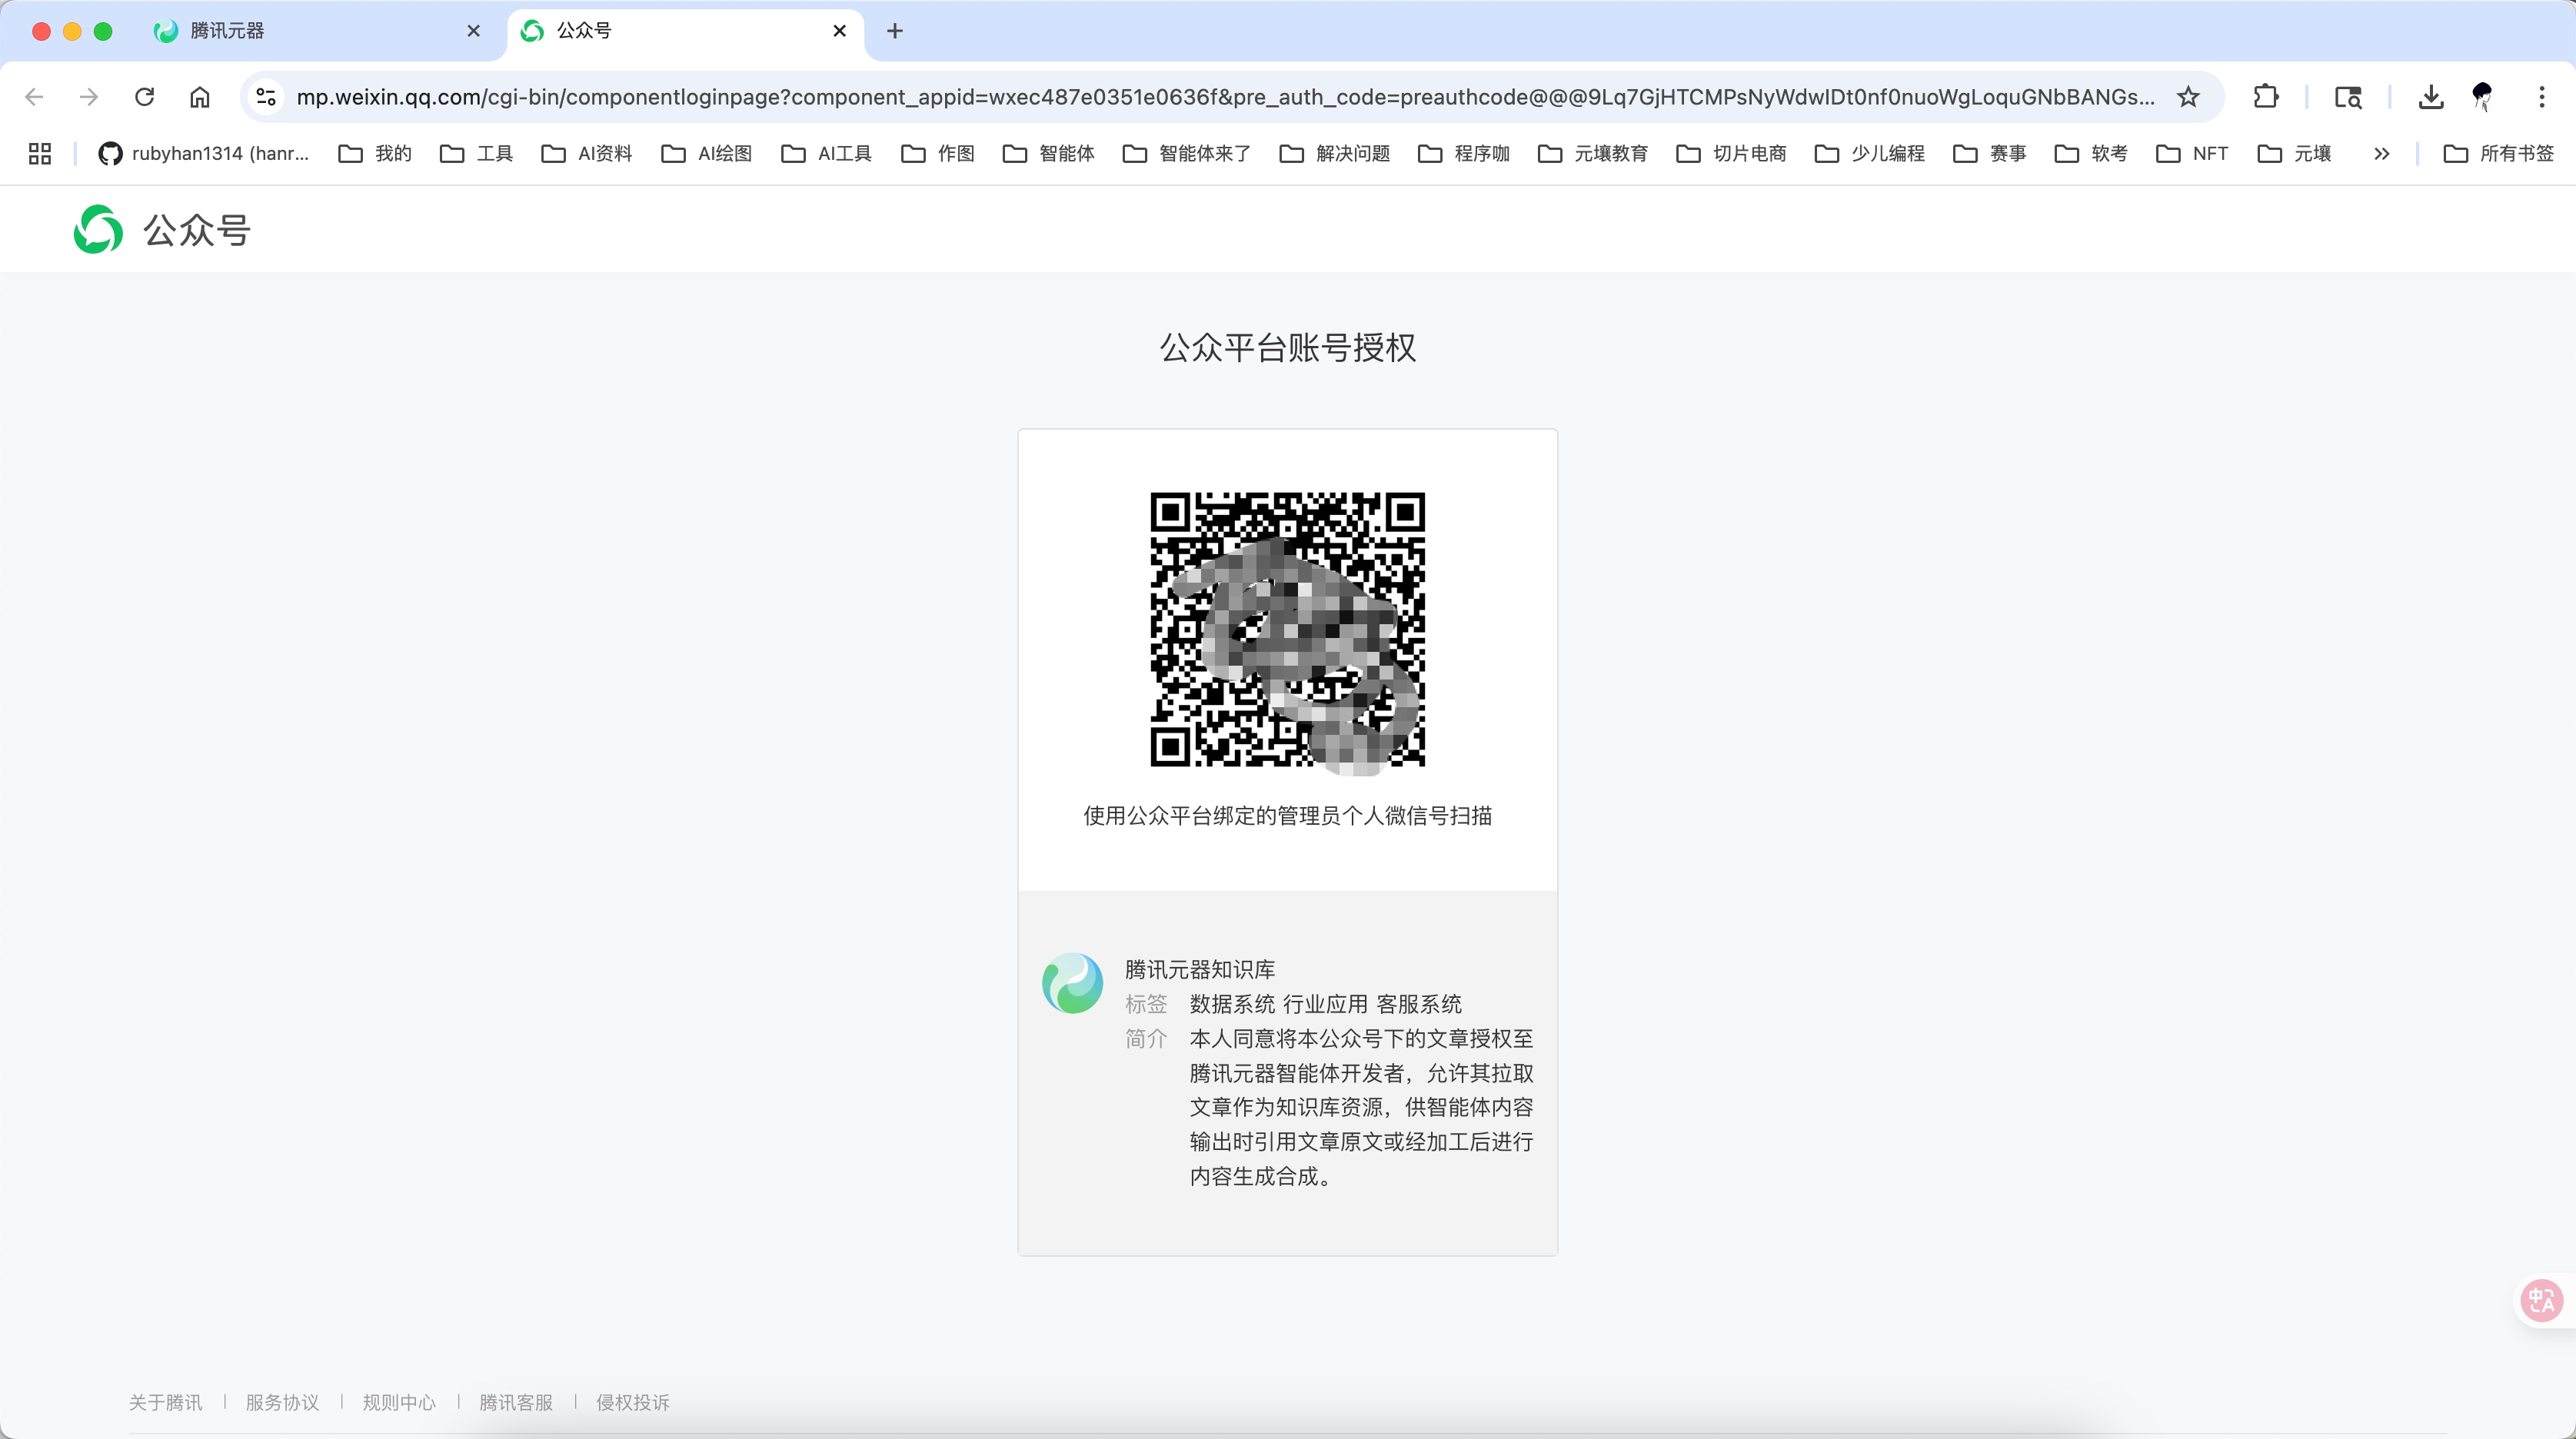Open the Downloads icon in the toolbar

(2431, 97)
